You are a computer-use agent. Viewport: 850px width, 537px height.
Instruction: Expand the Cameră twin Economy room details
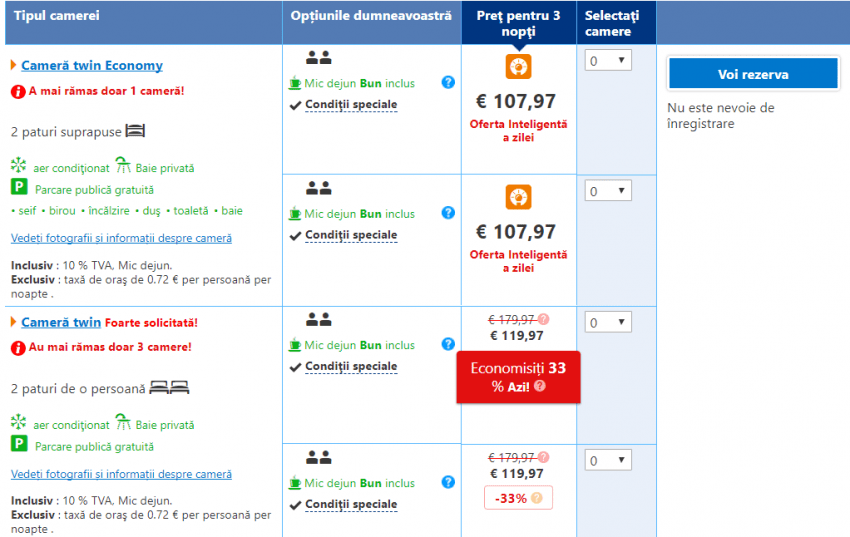click(x=91, y=66)
